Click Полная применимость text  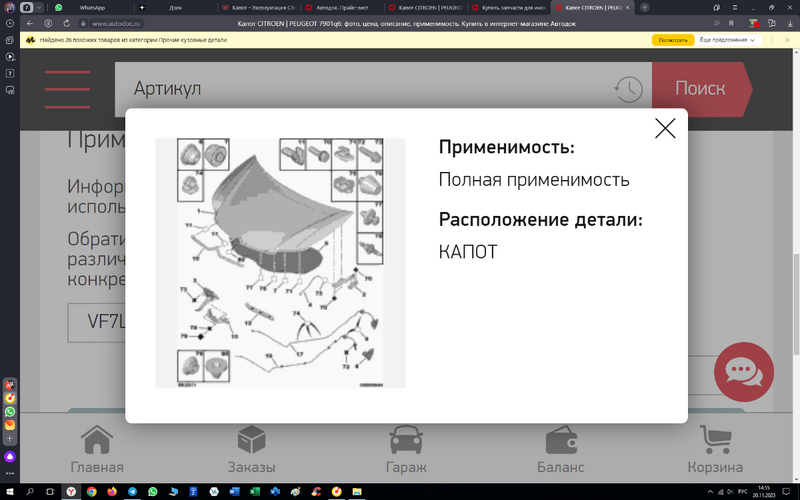[534, 180]
